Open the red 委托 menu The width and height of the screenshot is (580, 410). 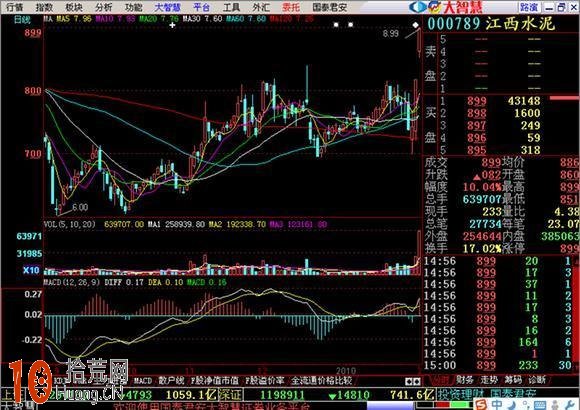[291, 7]
